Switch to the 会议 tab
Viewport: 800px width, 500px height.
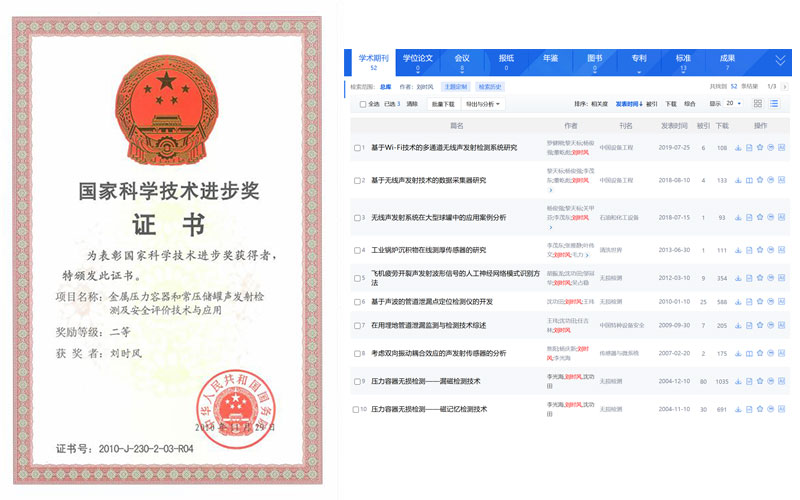click(x=462, y=62)
